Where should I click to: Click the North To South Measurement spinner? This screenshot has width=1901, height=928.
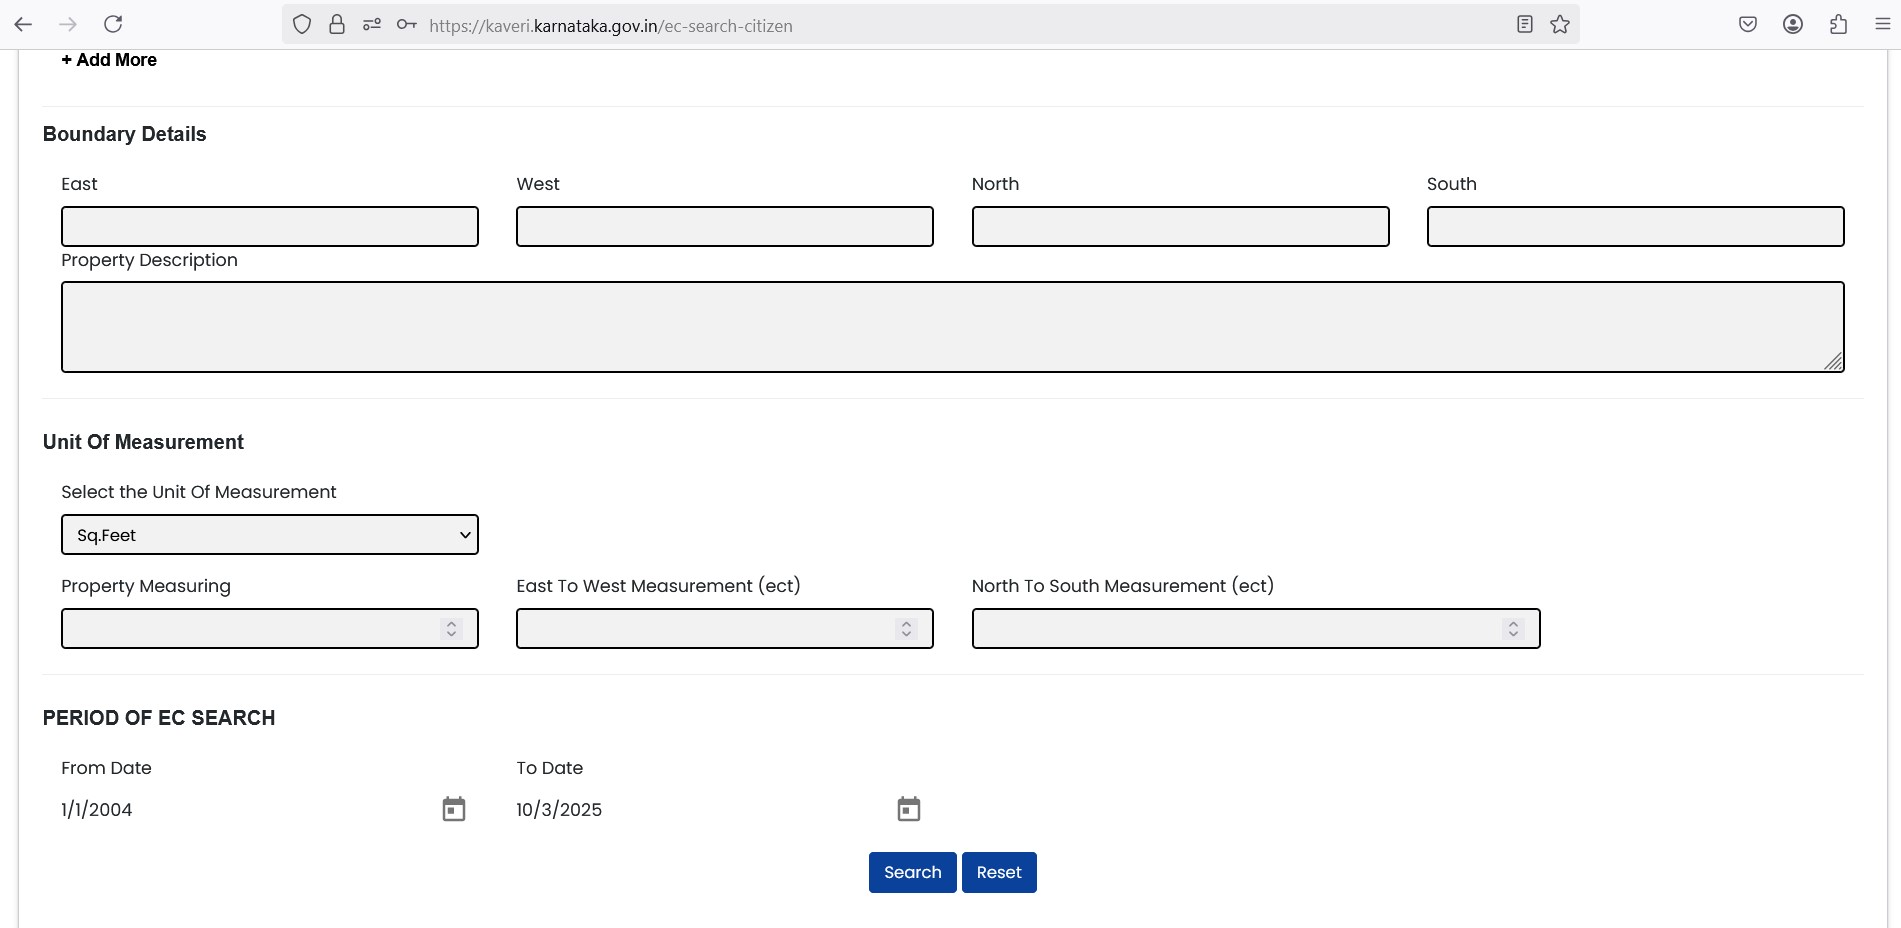1514,629
